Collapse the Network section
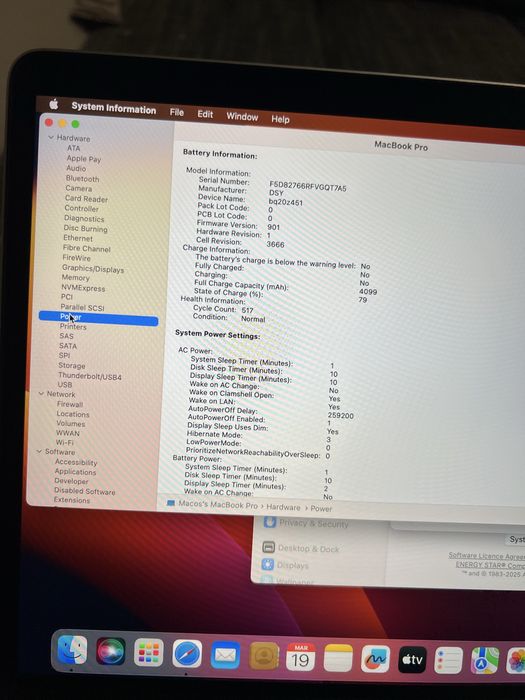The width and height of the screenshot is (525, 700). pos(41,394)
